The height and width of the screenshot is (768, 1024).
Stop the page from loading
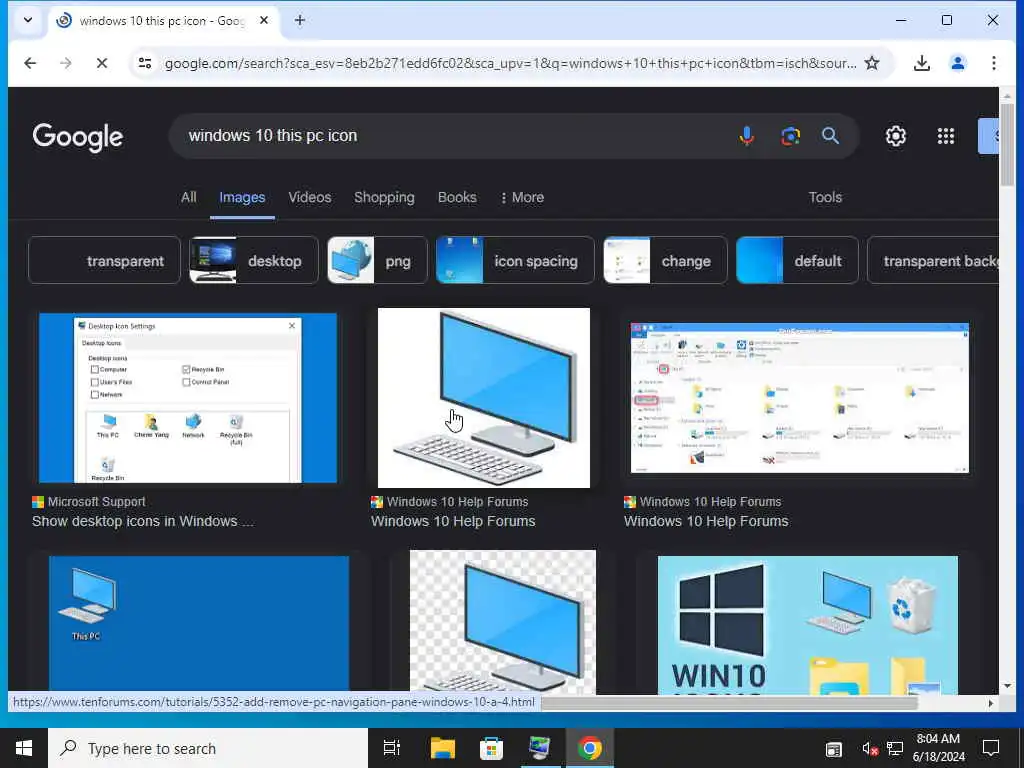click(102, 63)
